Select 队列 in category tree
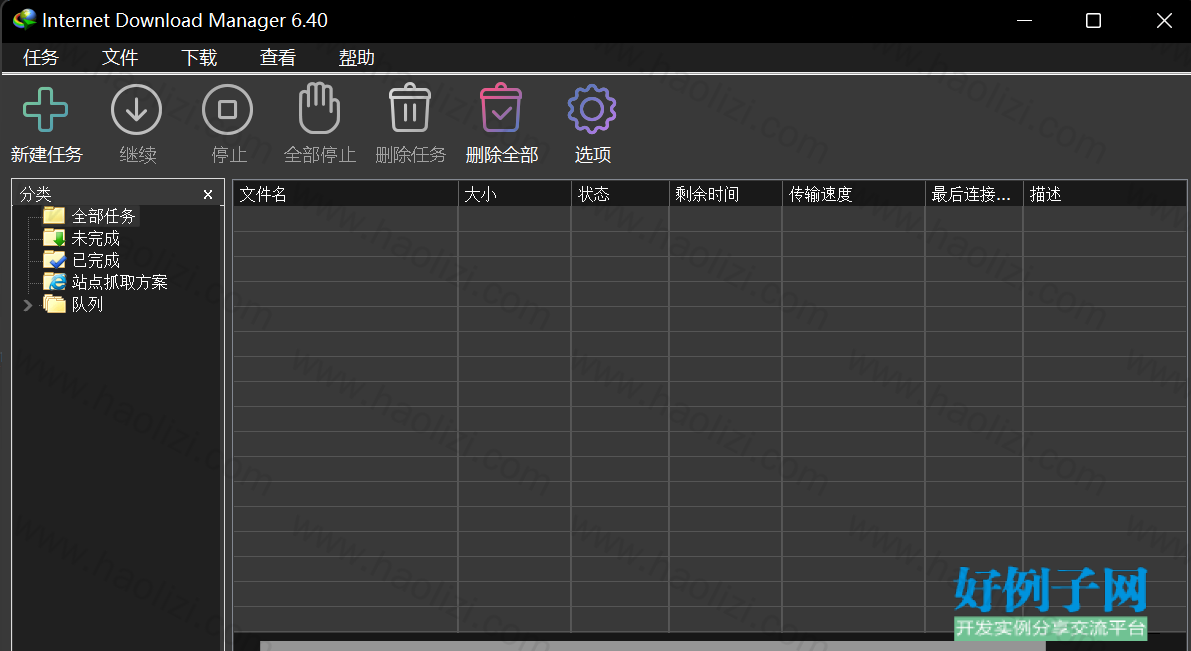1191x651 pixels. pyautogui.click(x=87, y=305)
